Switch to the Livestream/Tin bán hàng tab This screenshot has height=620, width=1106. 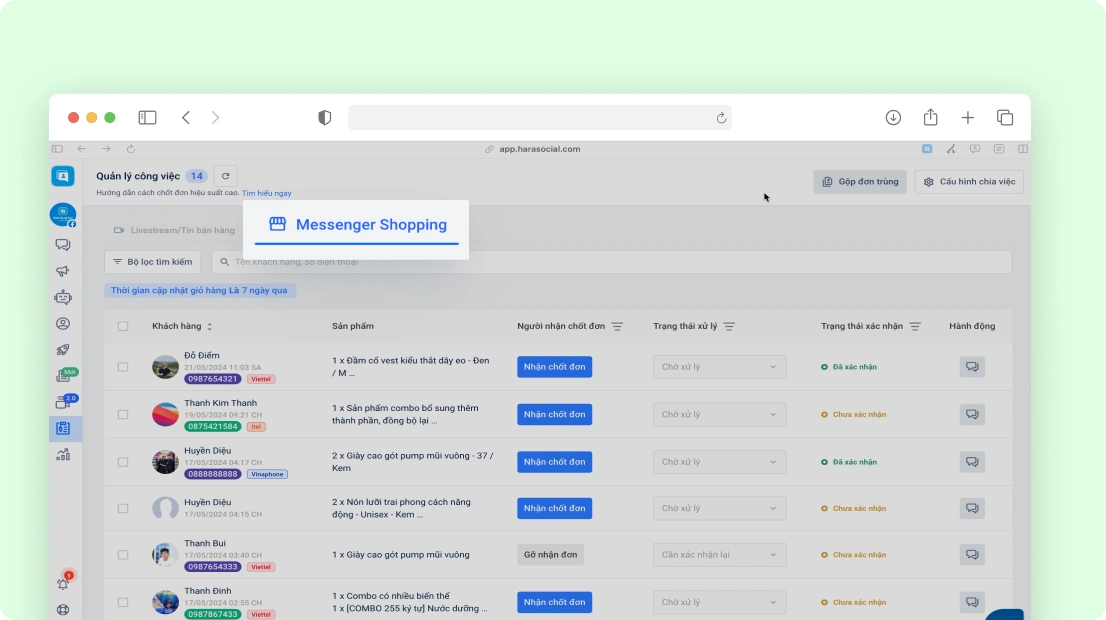coord(174,230)
